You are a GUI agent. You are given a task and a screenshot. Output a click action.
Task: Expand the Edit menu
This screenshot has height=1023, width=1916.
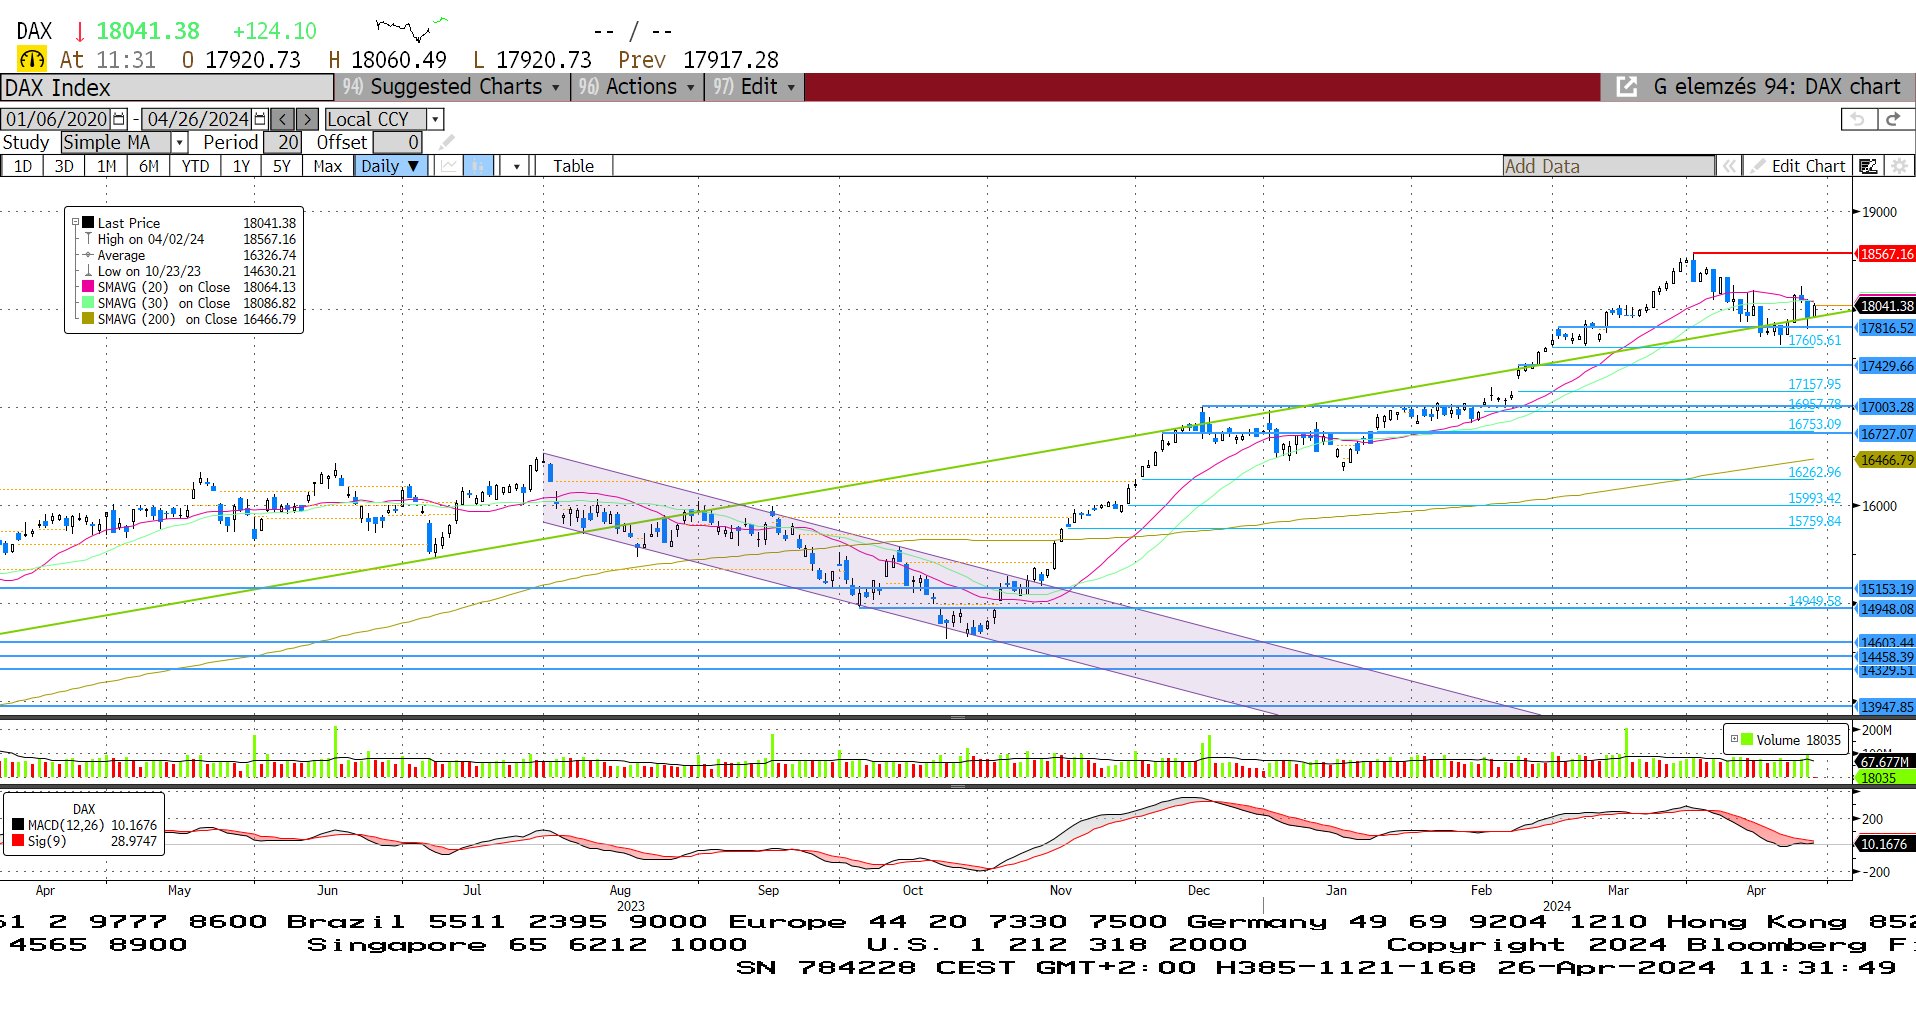(x=754, y=87)
